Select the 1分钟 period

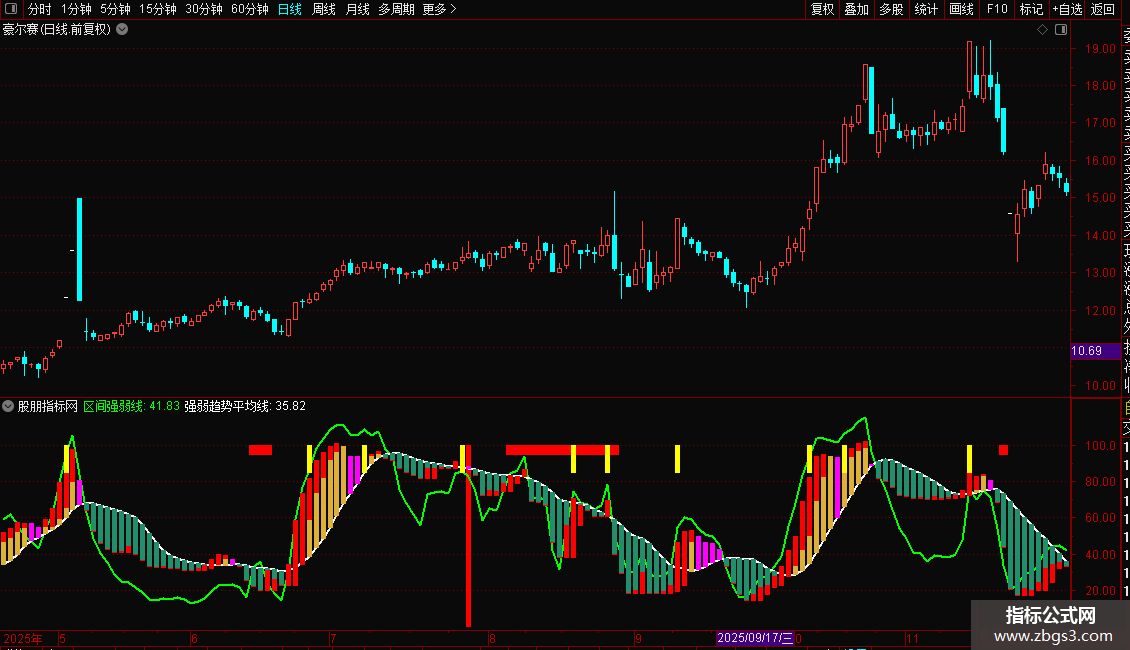pos(76,9)
